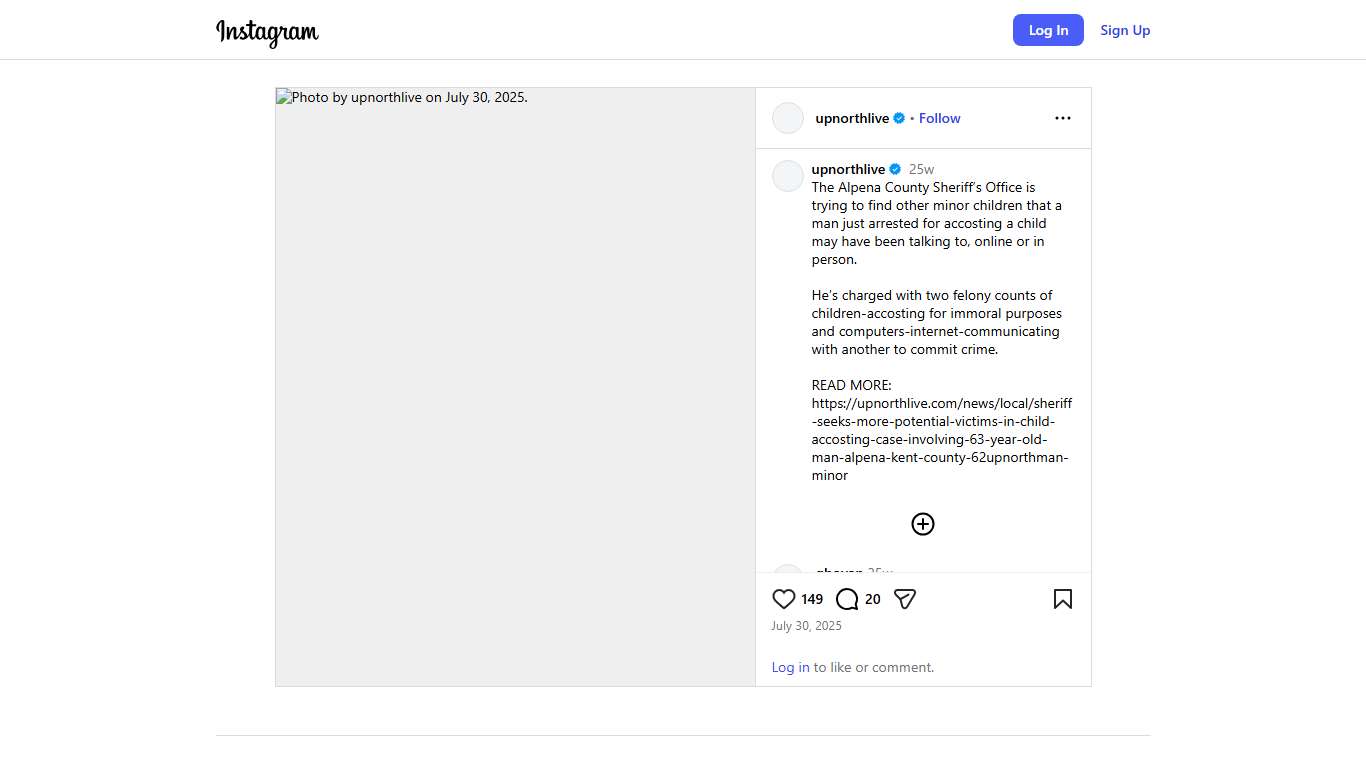This screenshot has height=768, width=1366.
Task: Follow the upnorthlive account
Action: coord(939,118)
